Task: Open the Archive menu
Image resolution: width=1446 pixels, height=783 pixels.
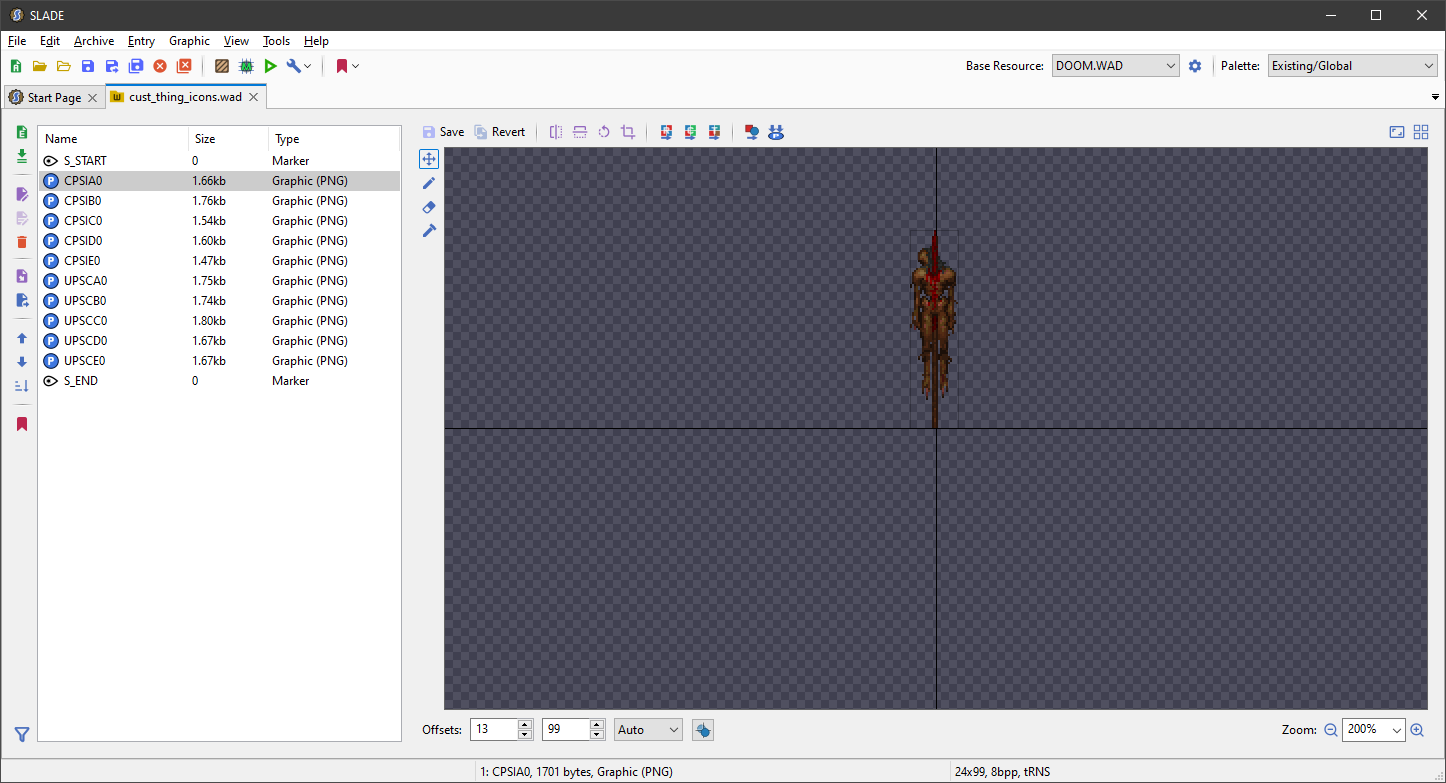Action: click(94, 41)
